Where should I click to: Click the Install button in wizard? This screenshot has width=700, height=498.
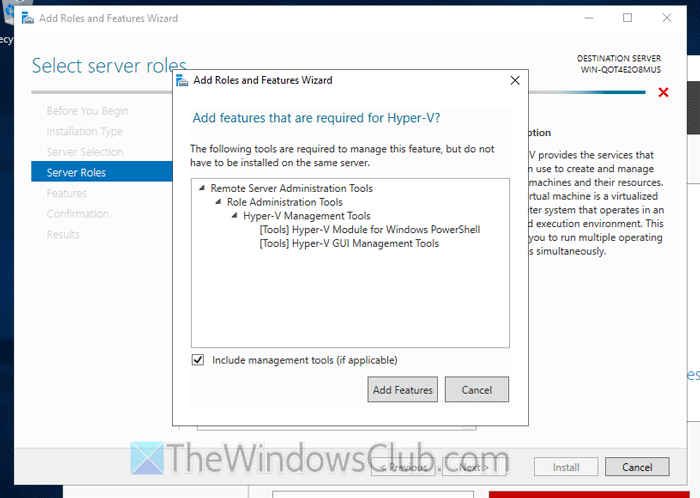pos(566,467)
